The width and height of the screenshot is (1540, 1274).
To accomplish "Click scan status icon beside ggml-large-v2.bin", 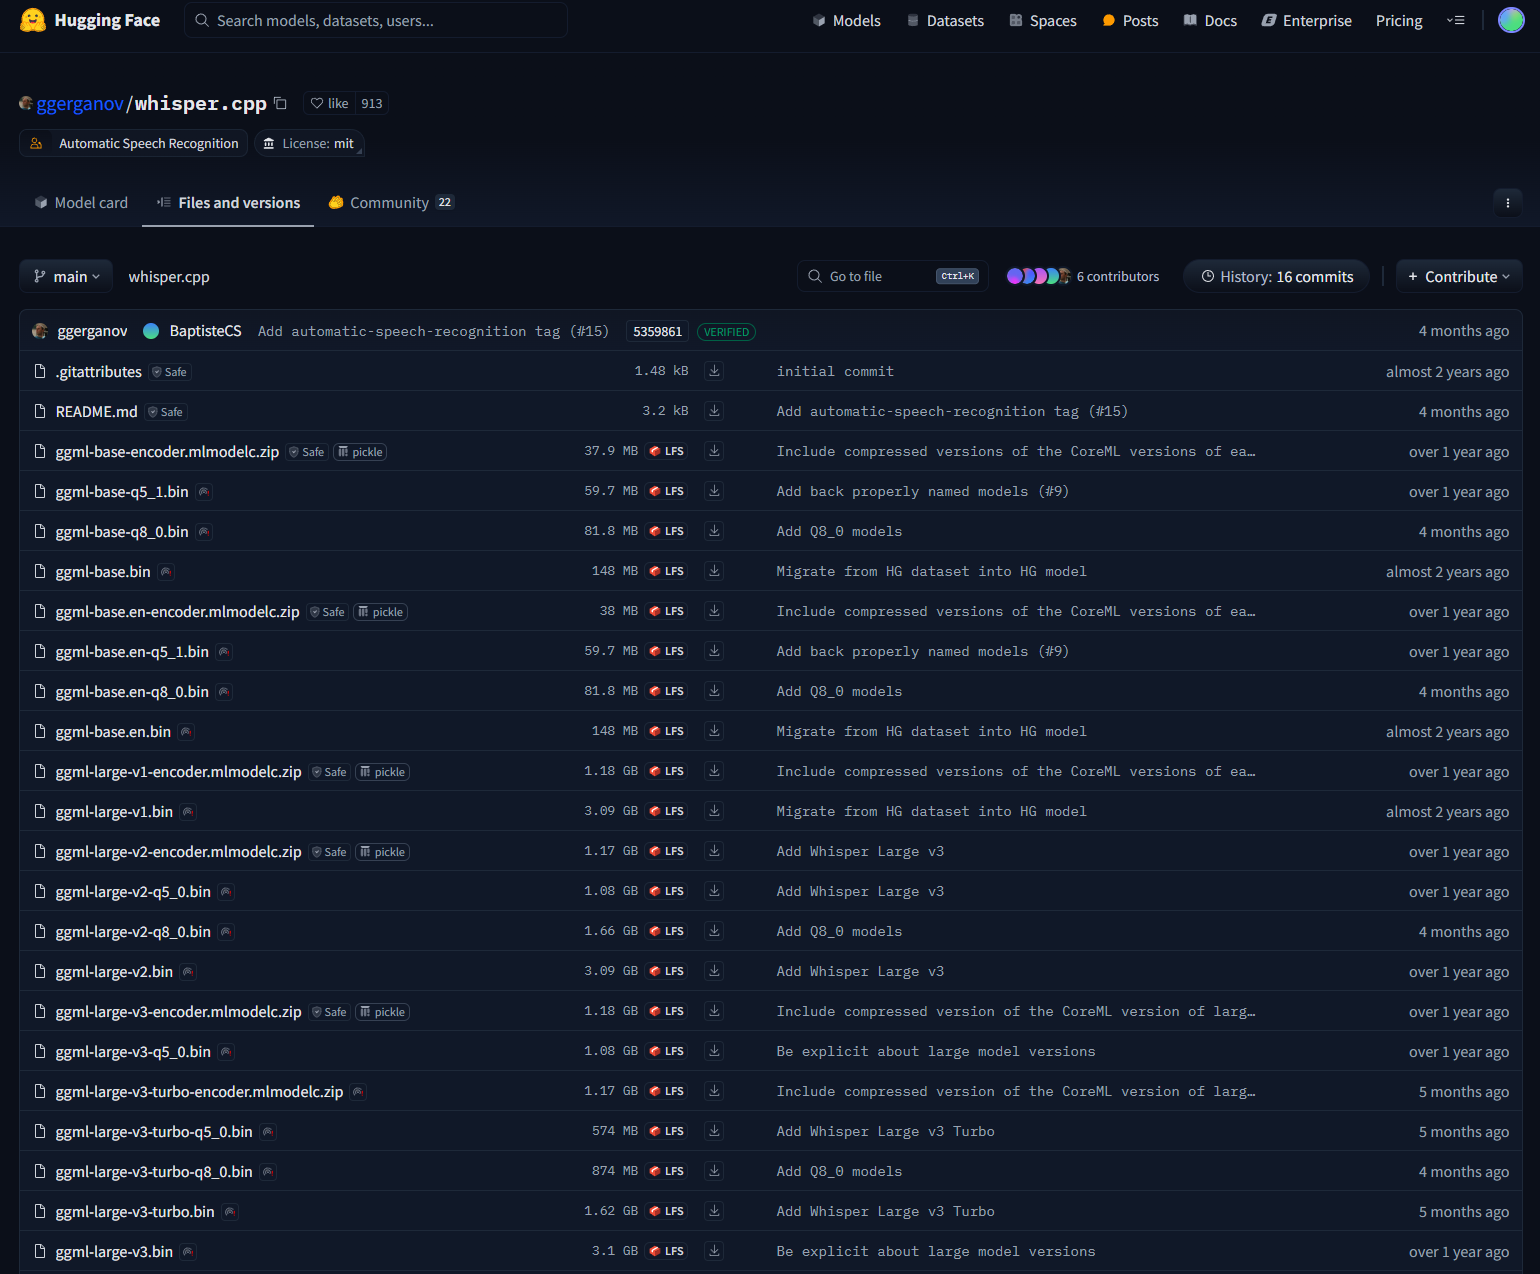I will (x=188, y=972).
